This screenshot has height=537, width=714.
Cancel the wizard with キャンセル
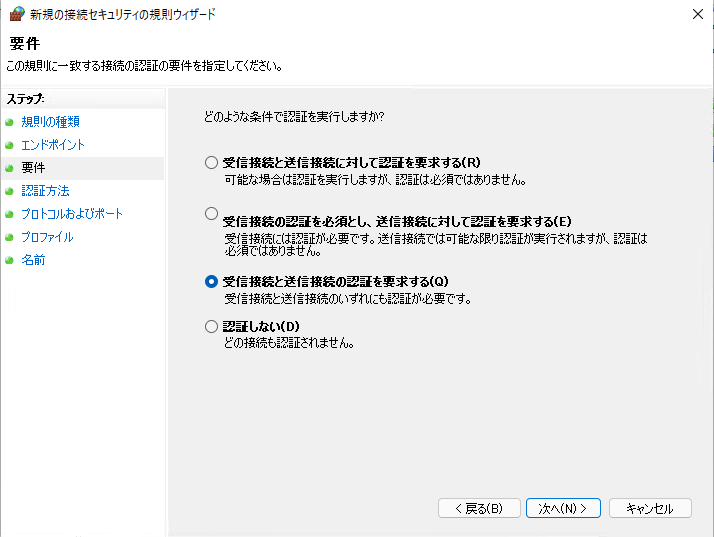click(x=650, y=508)
